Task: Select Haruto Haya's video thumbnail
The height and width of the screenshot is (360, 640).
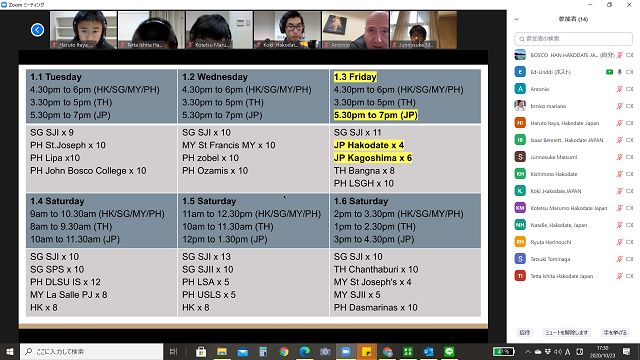Action: pyautogui.click(x=83, y=30)
